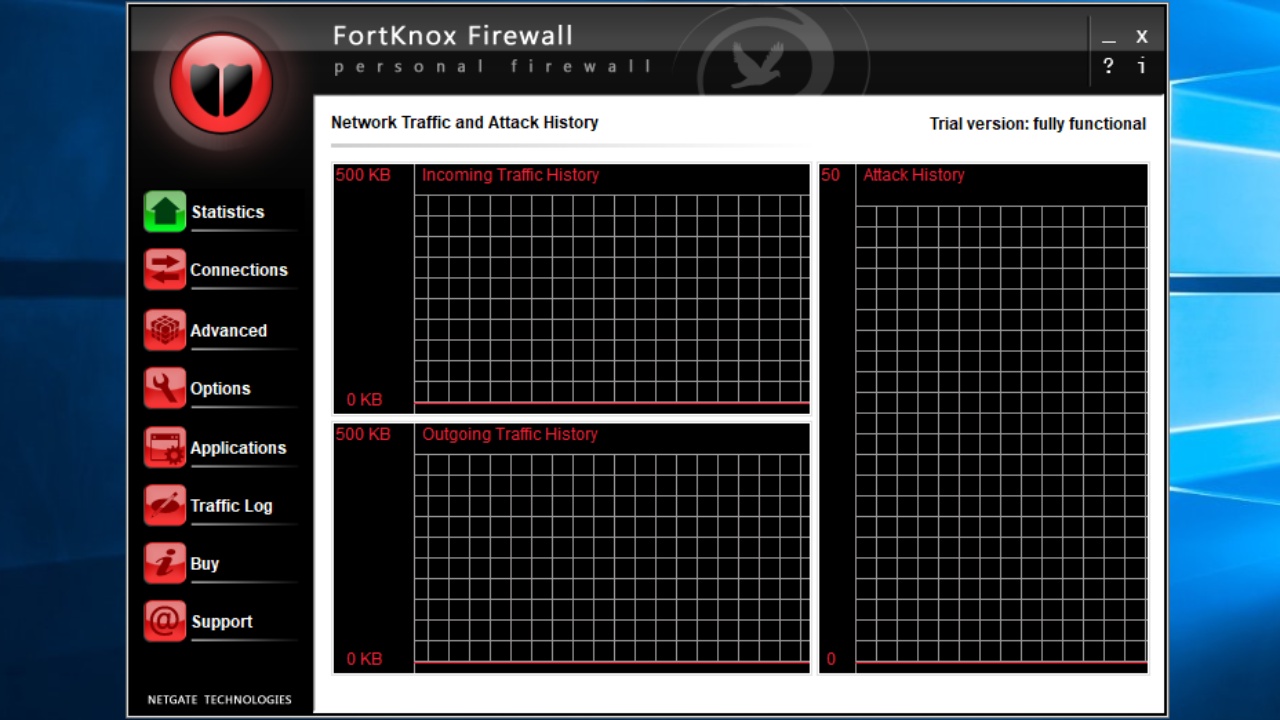Minimize the FortKnox Firewall window
This screenshot has height=720, width=1280.
1108,38
